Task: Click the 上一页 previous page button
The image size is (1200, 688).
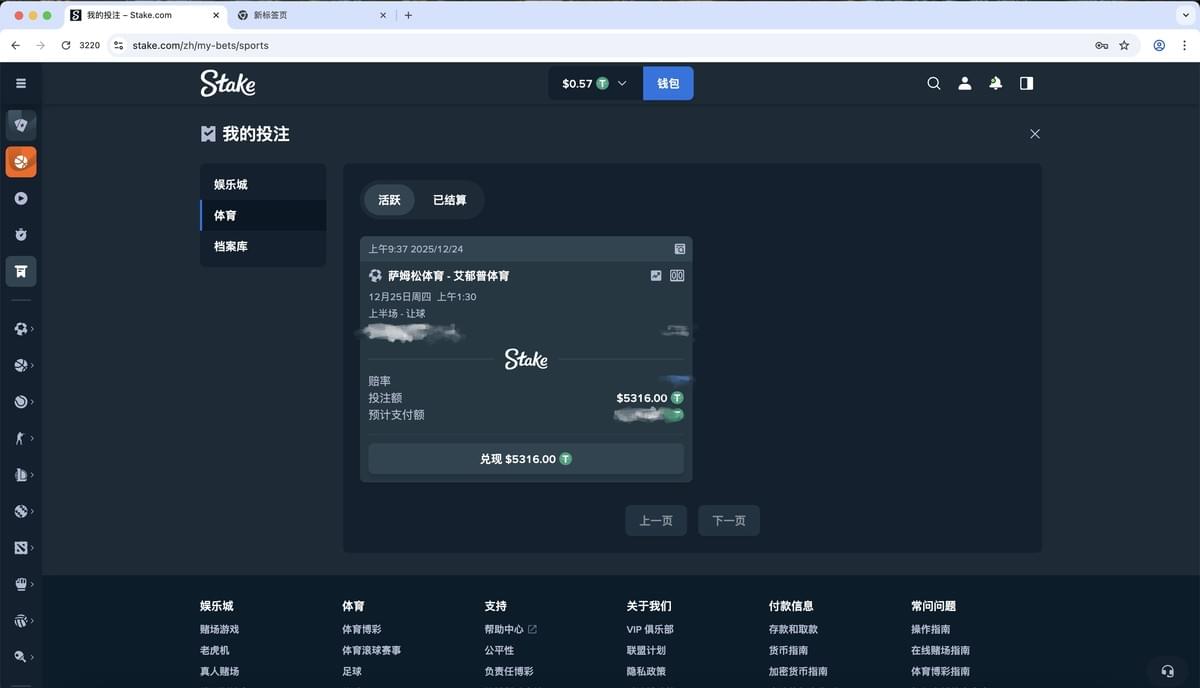Action: tap(656, 520)
